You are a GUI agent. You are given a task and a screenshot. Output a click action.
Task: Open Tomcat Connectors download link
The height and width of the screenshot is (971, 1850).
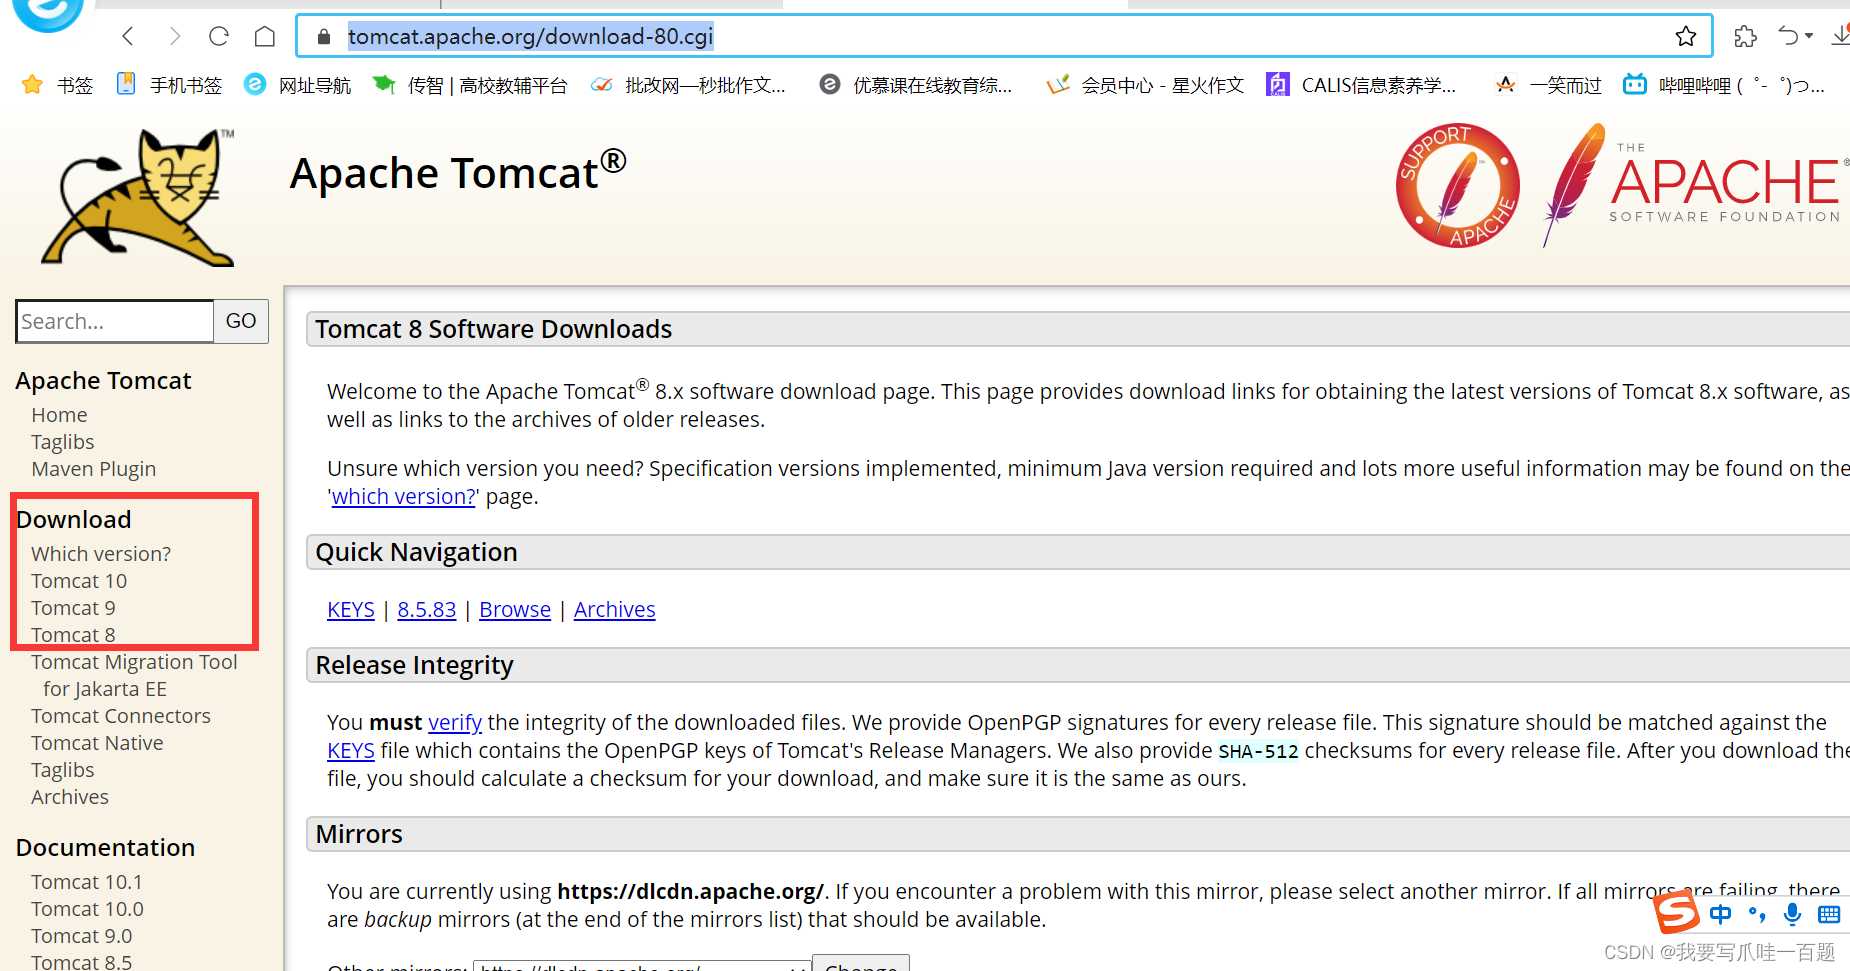[121, 716]
